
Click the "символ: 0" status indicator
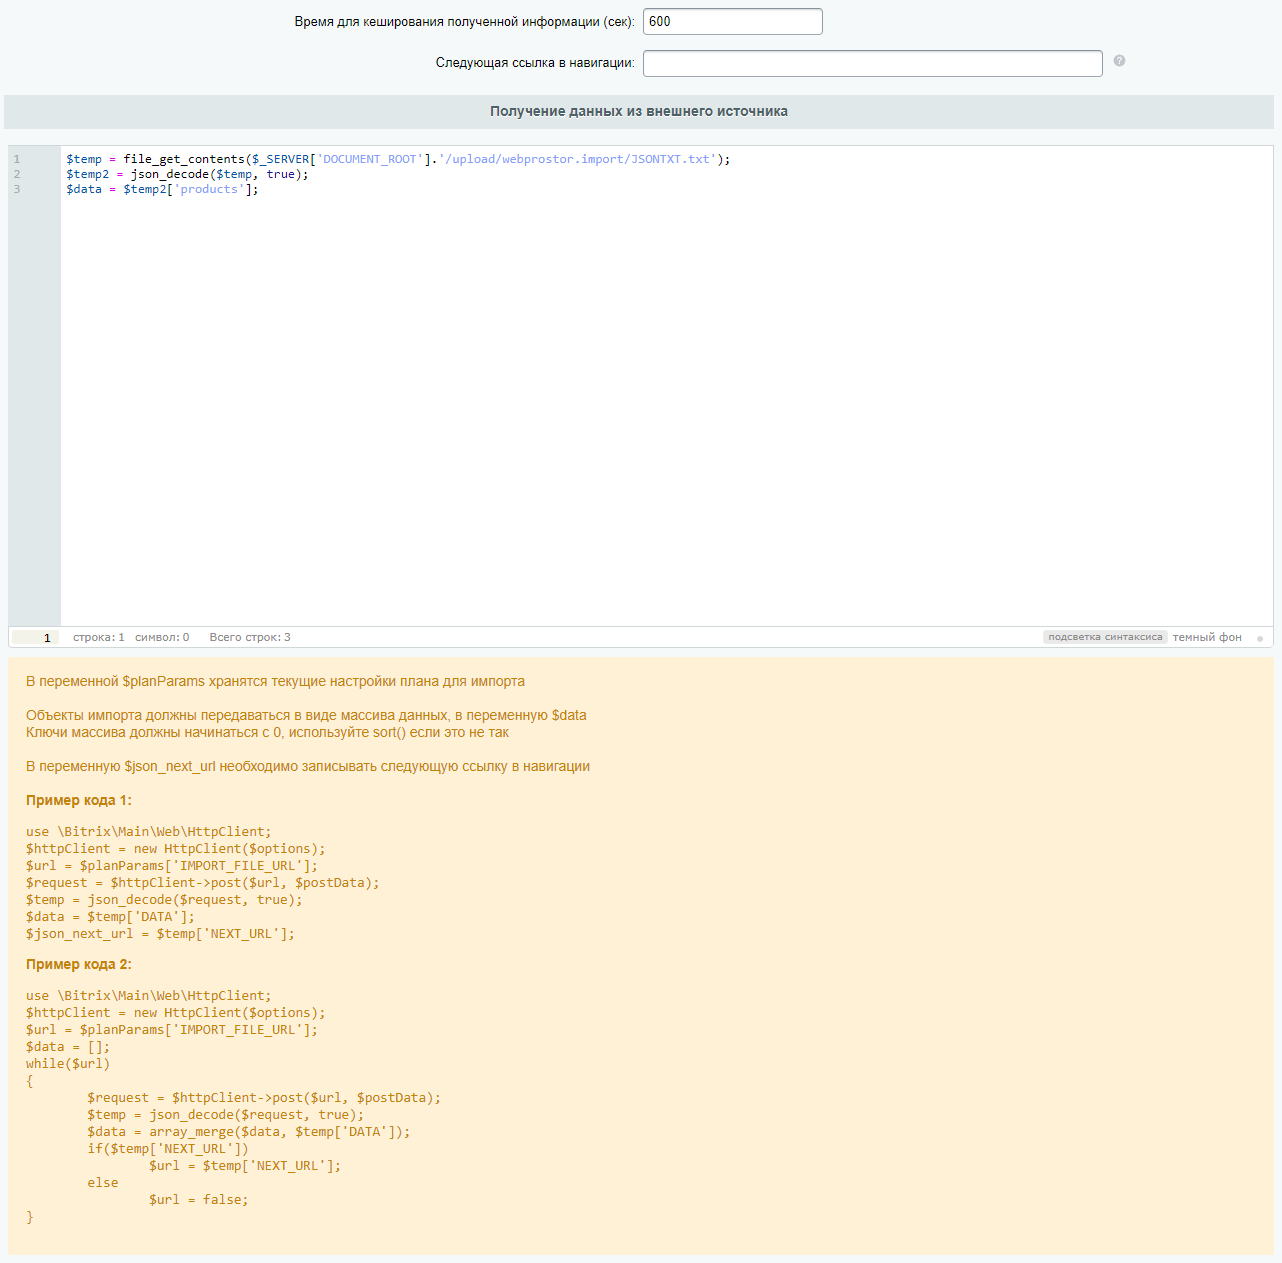tap(162, 637)
